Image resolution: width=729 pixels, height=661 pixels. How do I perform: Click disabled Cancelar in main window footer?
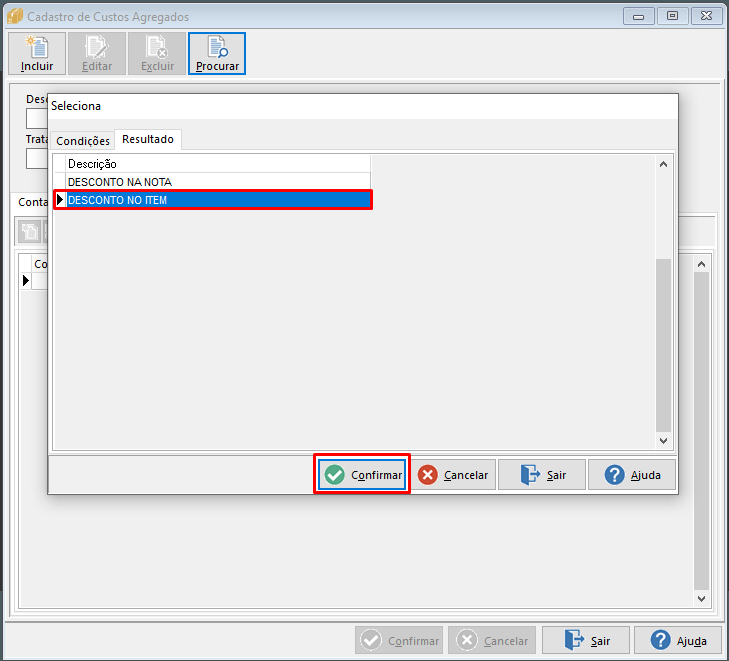(x=492, y=641)
